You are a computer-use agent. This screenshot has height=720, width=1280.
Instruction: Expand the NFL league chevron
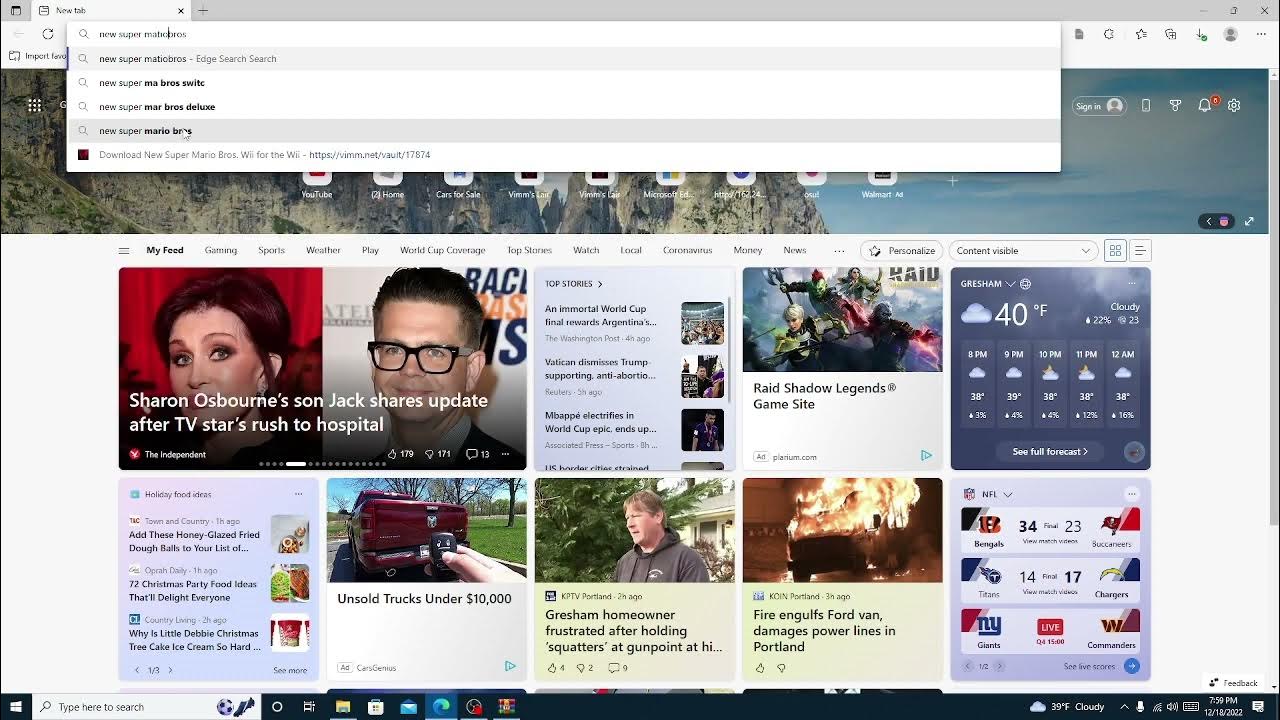[1007, 494]
